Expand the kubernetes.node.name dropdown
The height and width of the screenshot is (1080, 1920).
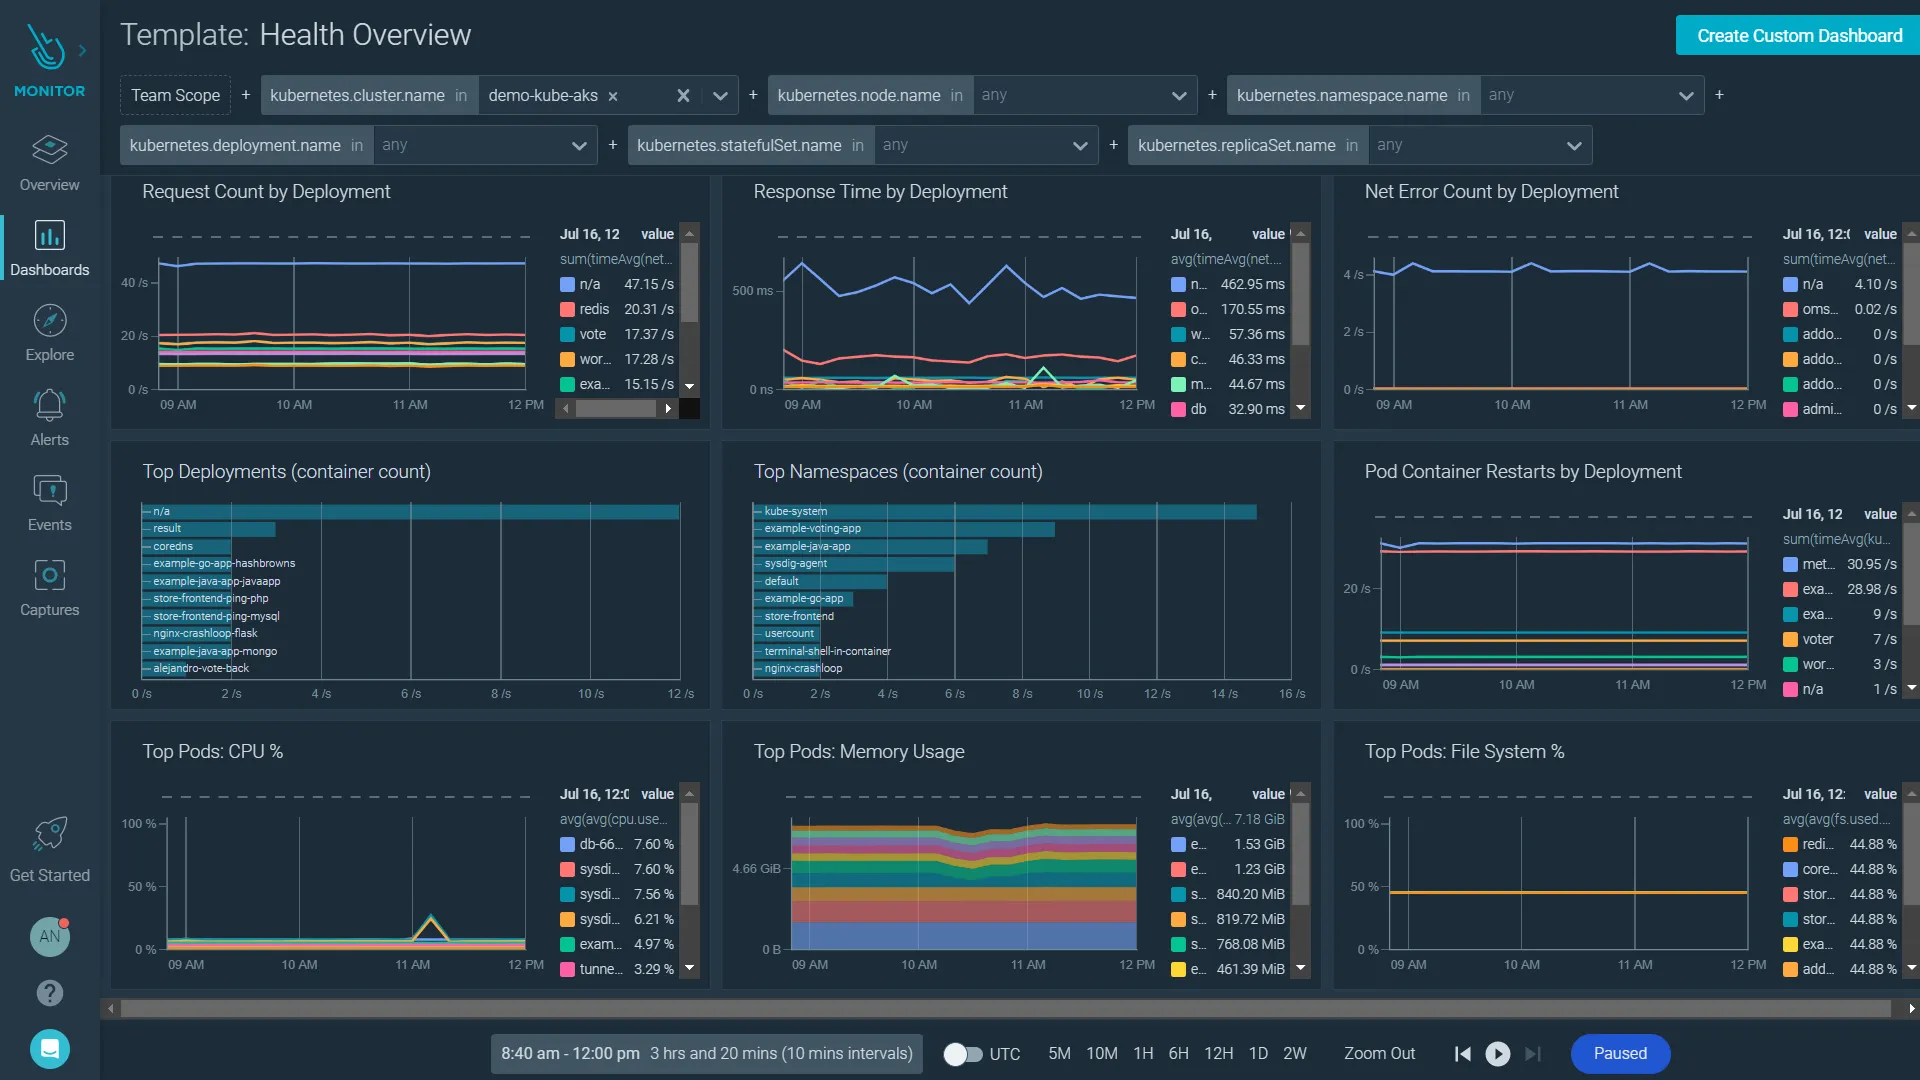1179,96
